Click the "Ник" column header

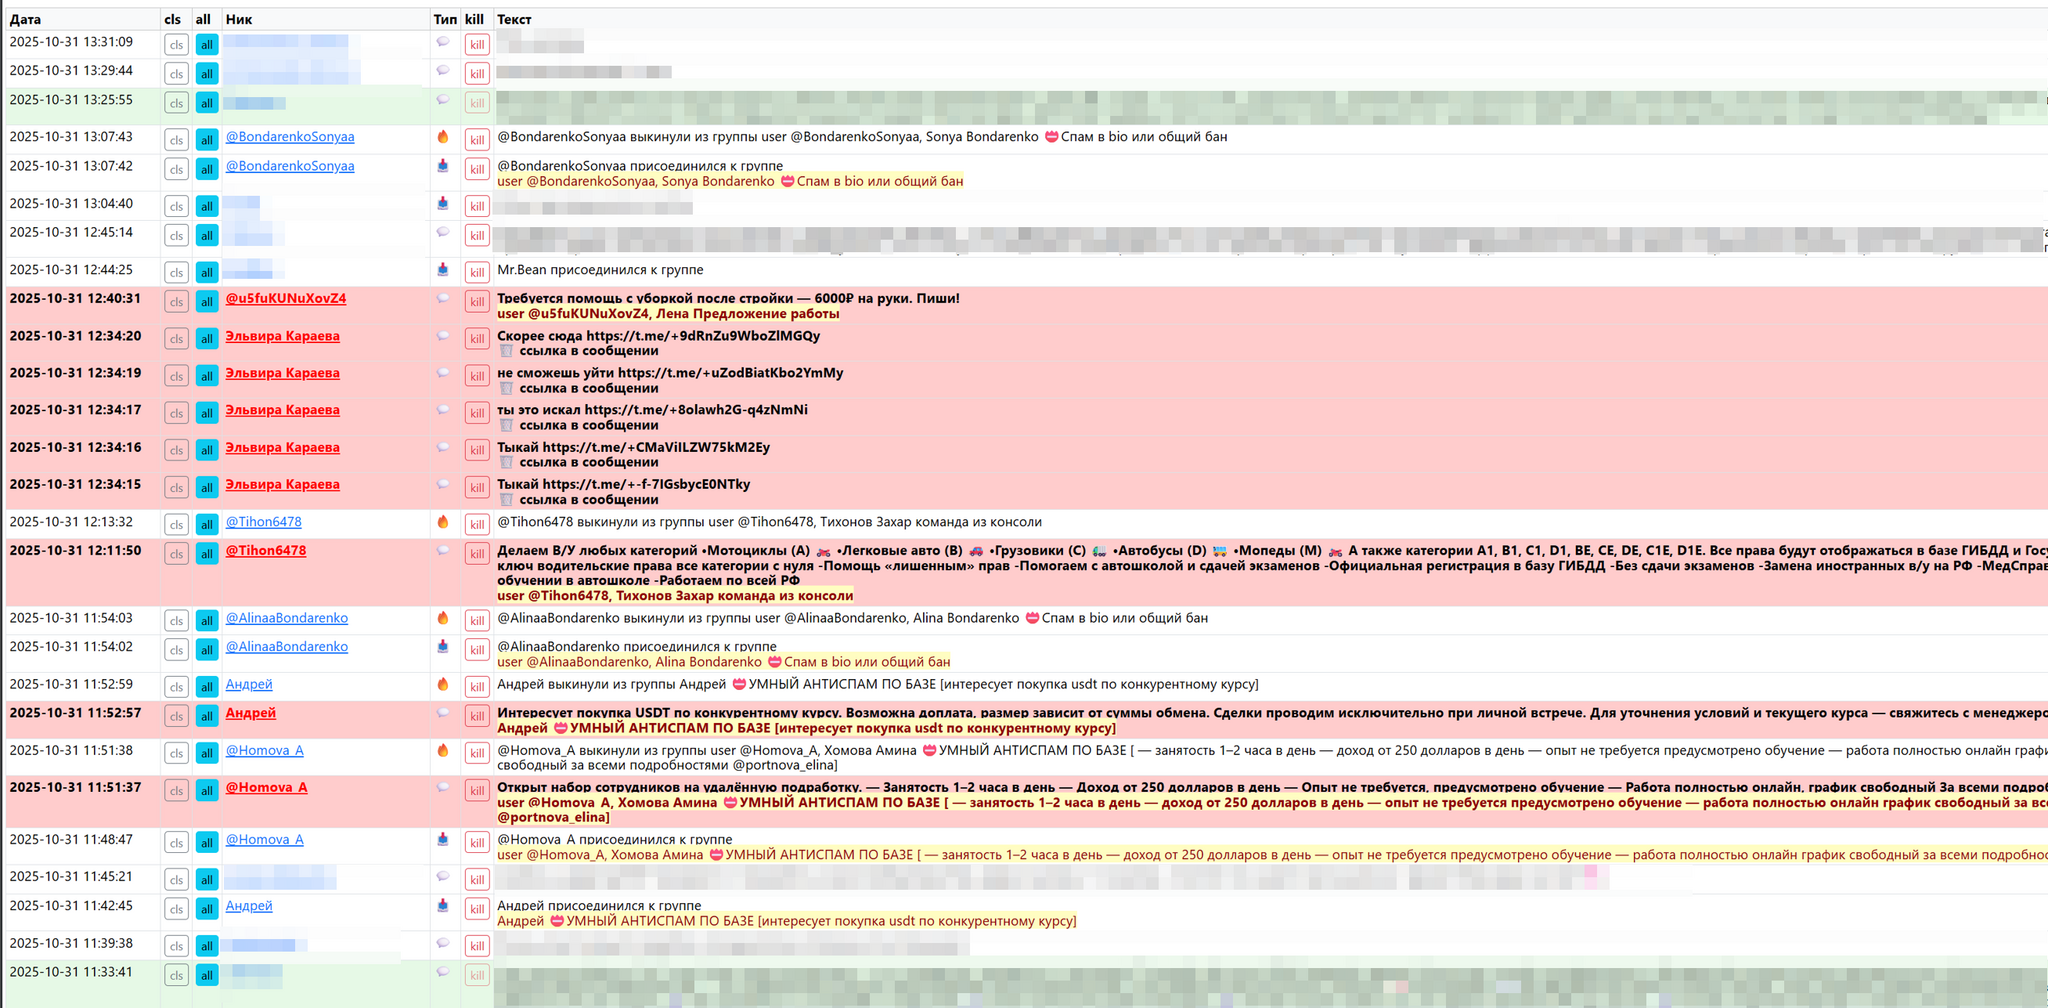click(239, 19)
